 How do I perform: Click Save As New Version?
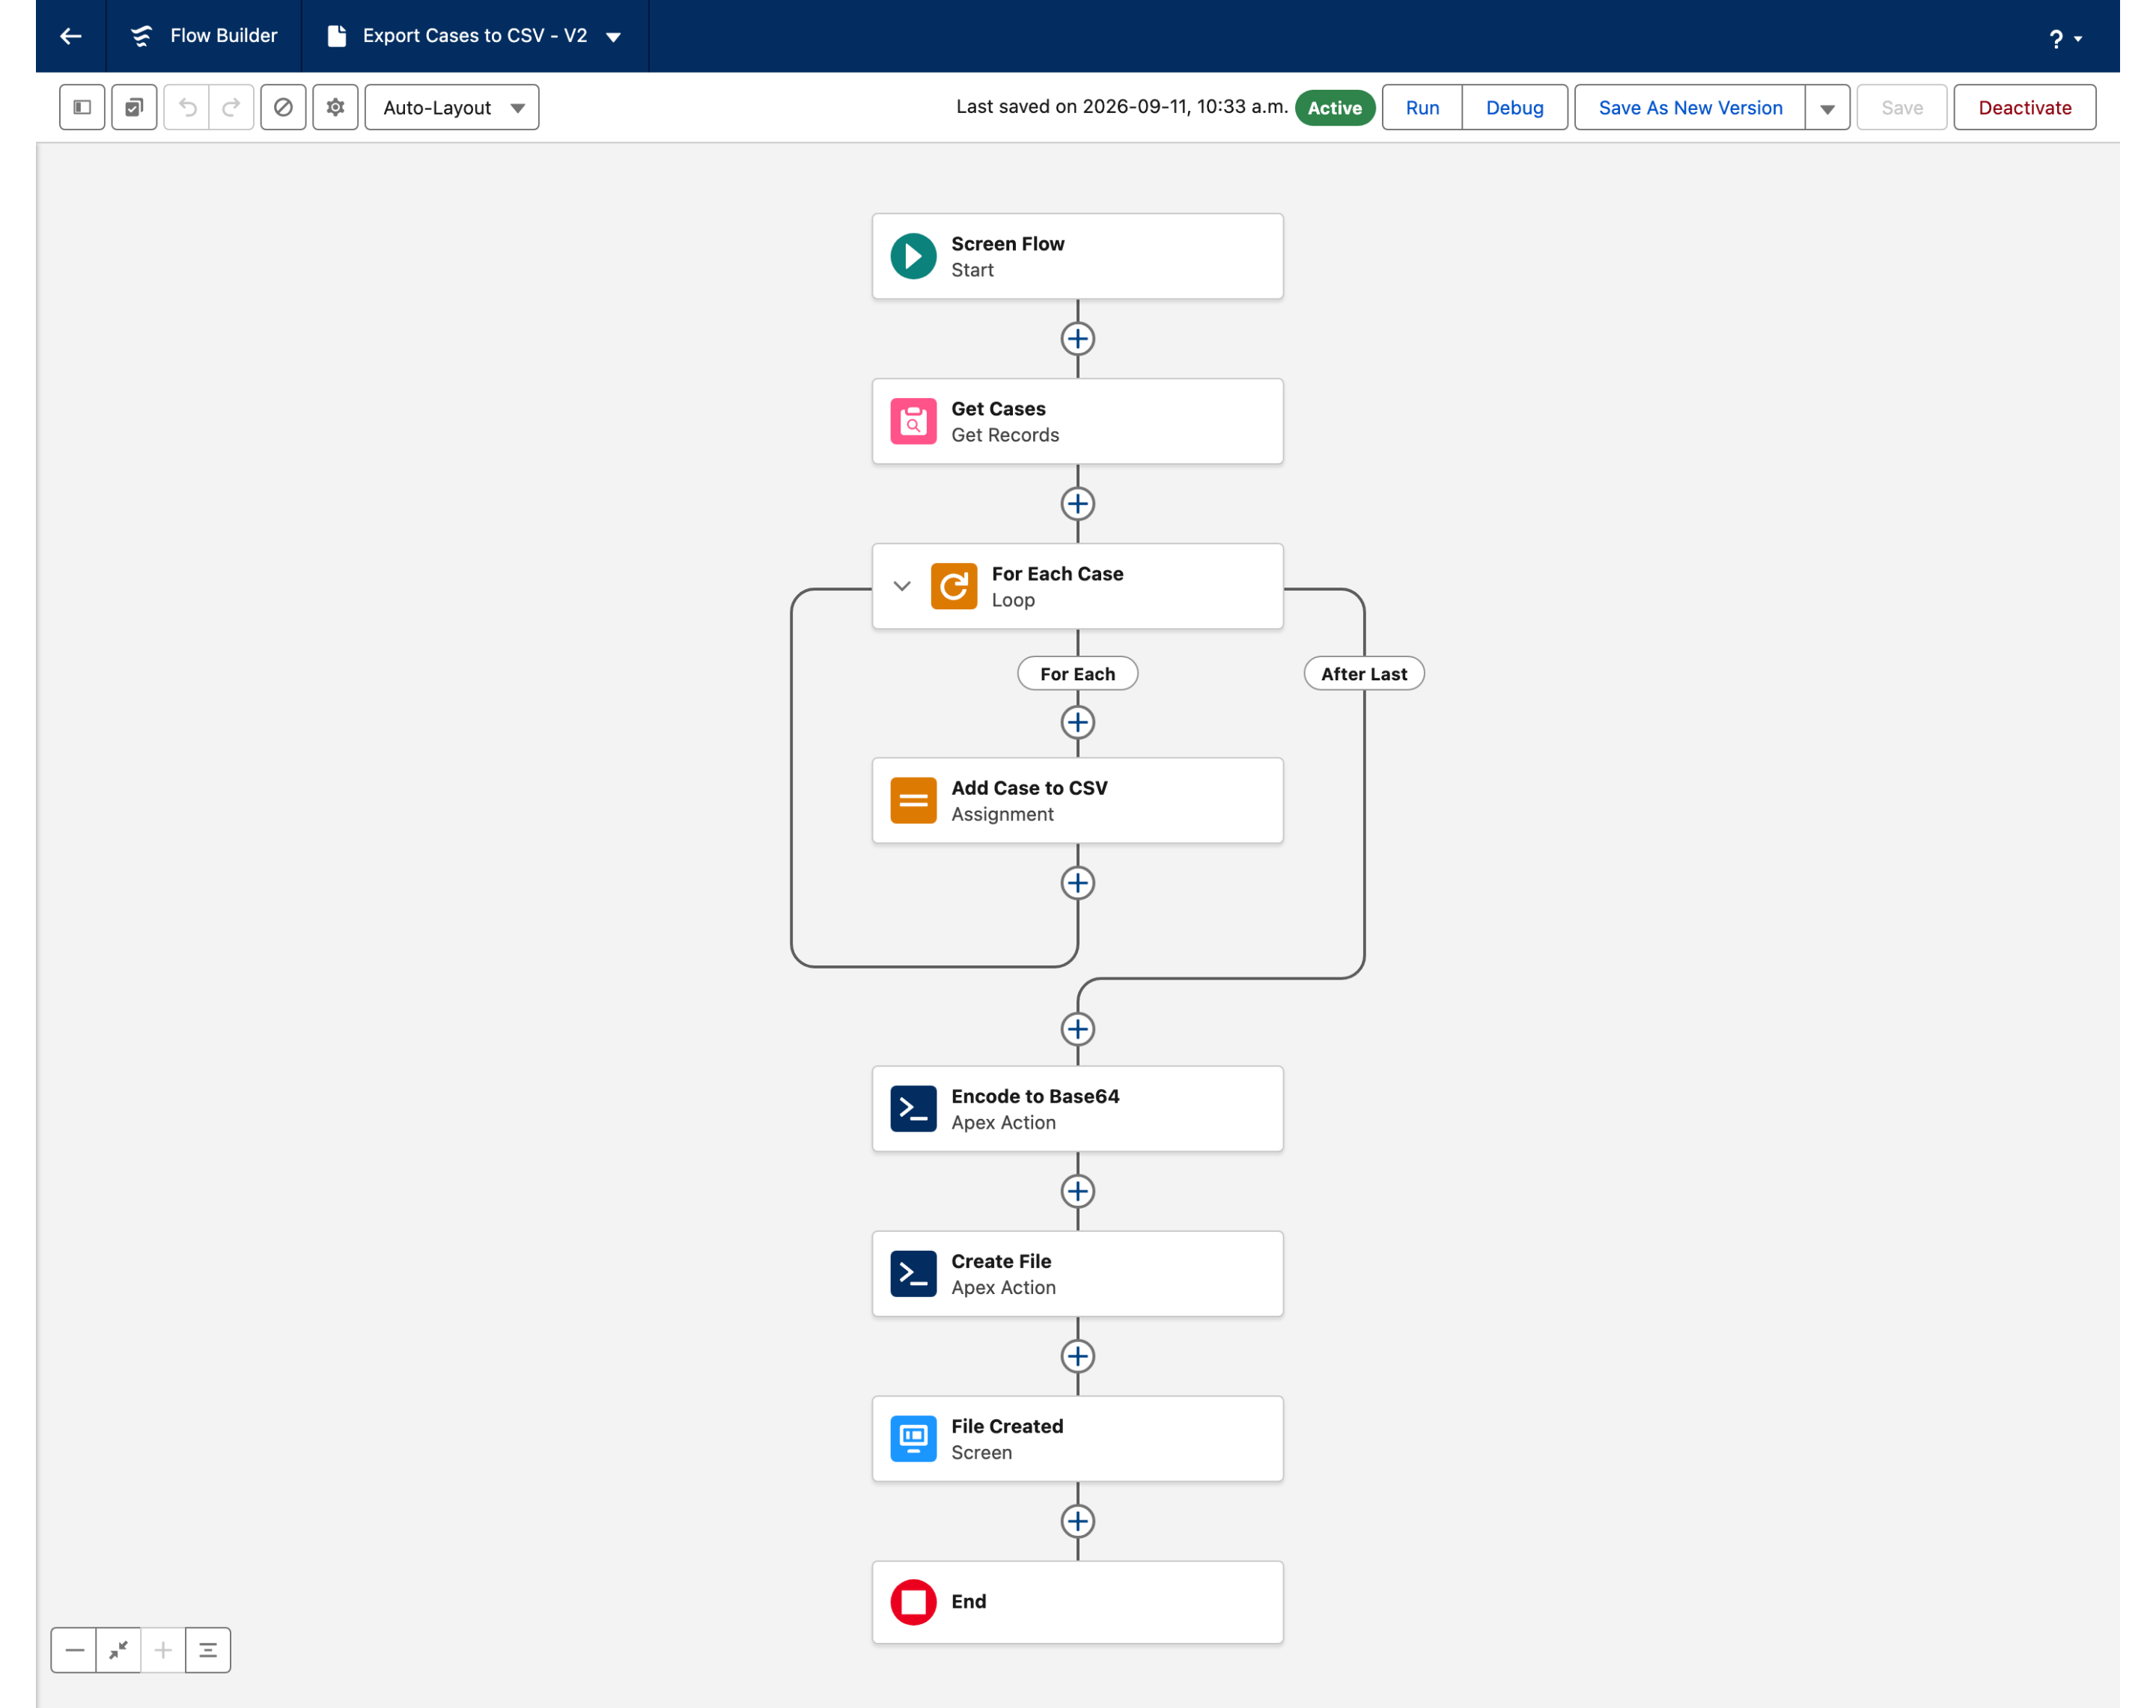pos(1690,107)
